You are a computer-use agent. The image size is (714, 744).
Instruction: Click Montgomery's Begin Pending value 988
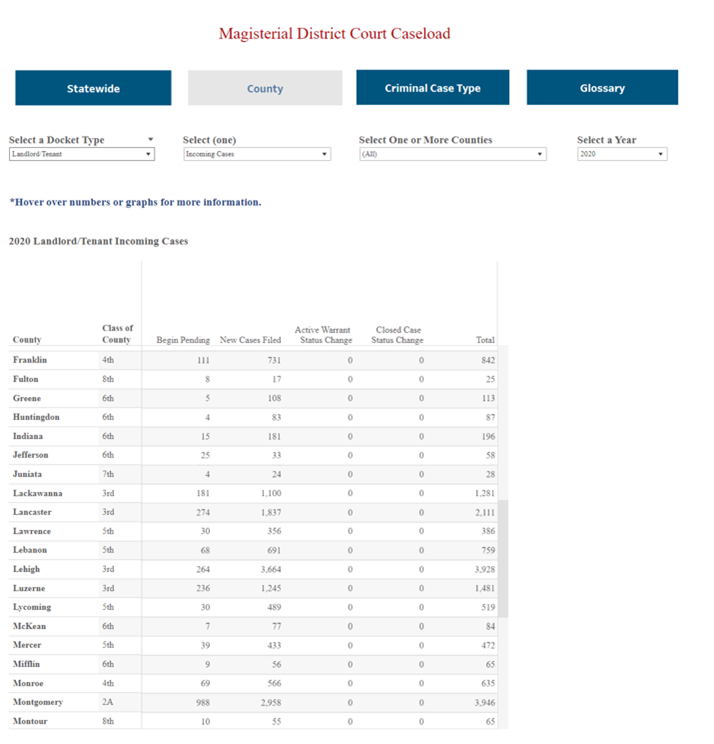point(203,702)
